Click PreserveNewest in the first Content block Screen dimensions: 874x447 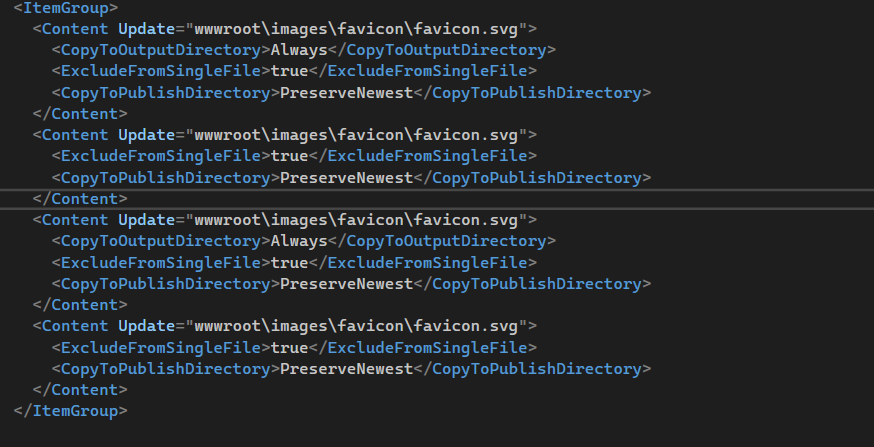347,93
